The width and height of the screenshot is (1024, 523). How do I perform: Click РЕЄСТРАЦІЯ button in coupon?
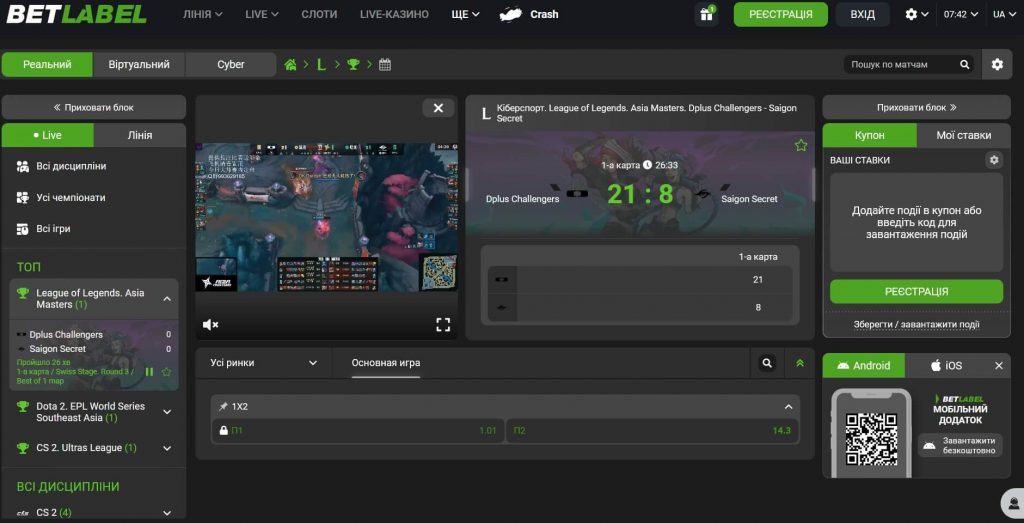coord(916,291)
